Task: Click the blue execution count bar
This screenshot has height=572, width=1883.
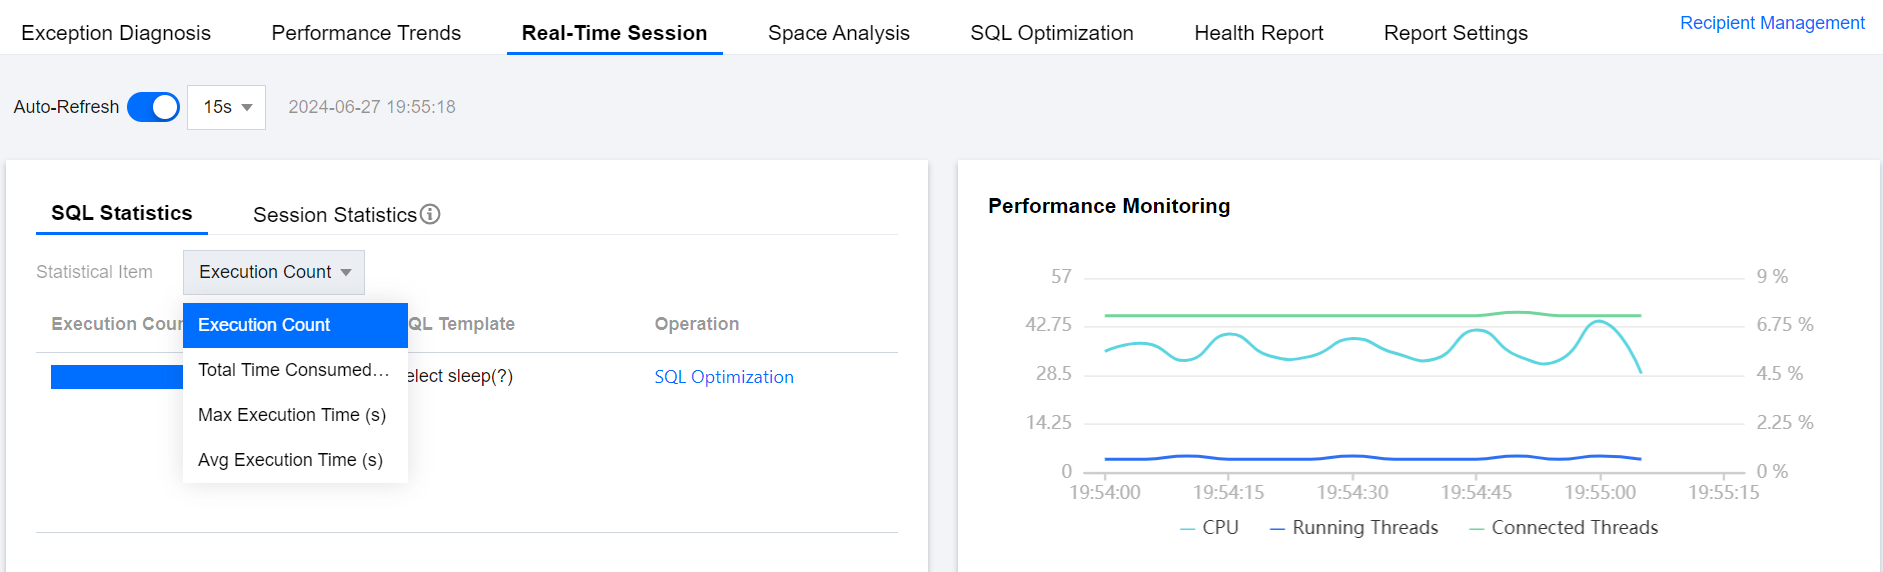Action: coord(116,377)
